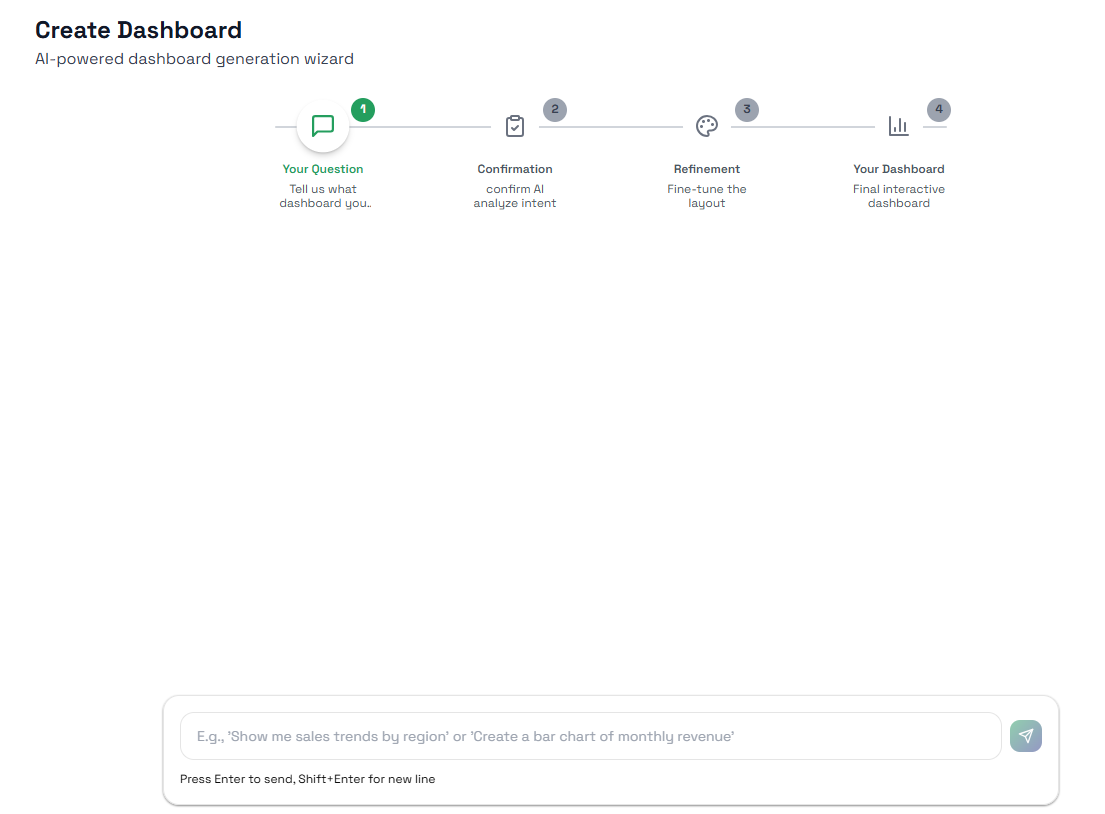Viewport: 1105px width, 814px height.
Task: Focus the dashboard question input field
Action: [x=590, y=736]
